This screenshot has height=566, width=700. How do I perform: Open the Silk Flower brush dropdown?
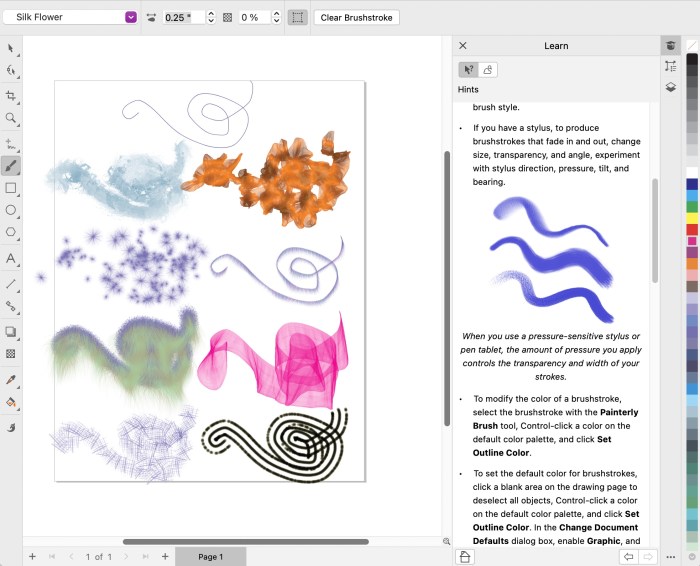tap(131, 17)
